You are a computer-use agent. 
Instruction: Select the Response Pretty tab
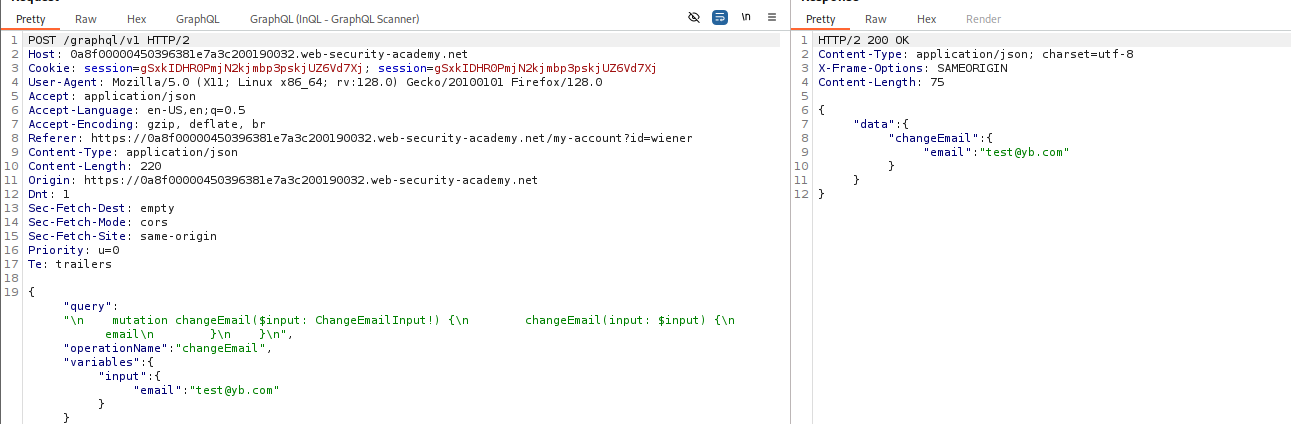click(820, 19)
